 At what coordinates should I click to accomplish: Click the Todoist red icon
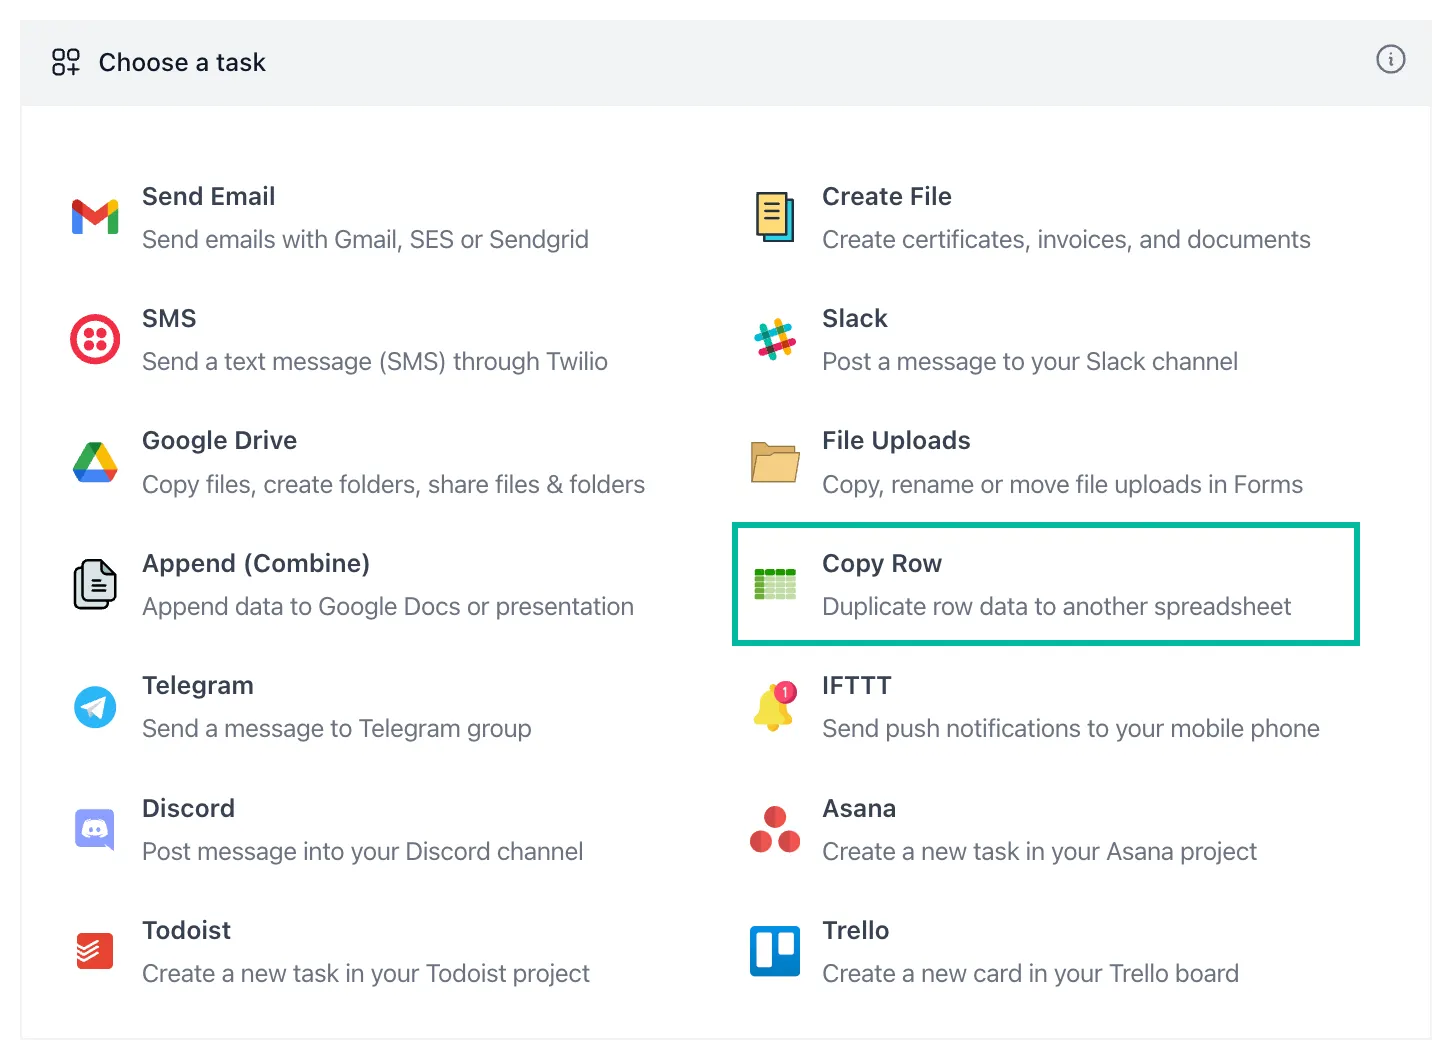[x=95, y=951]
